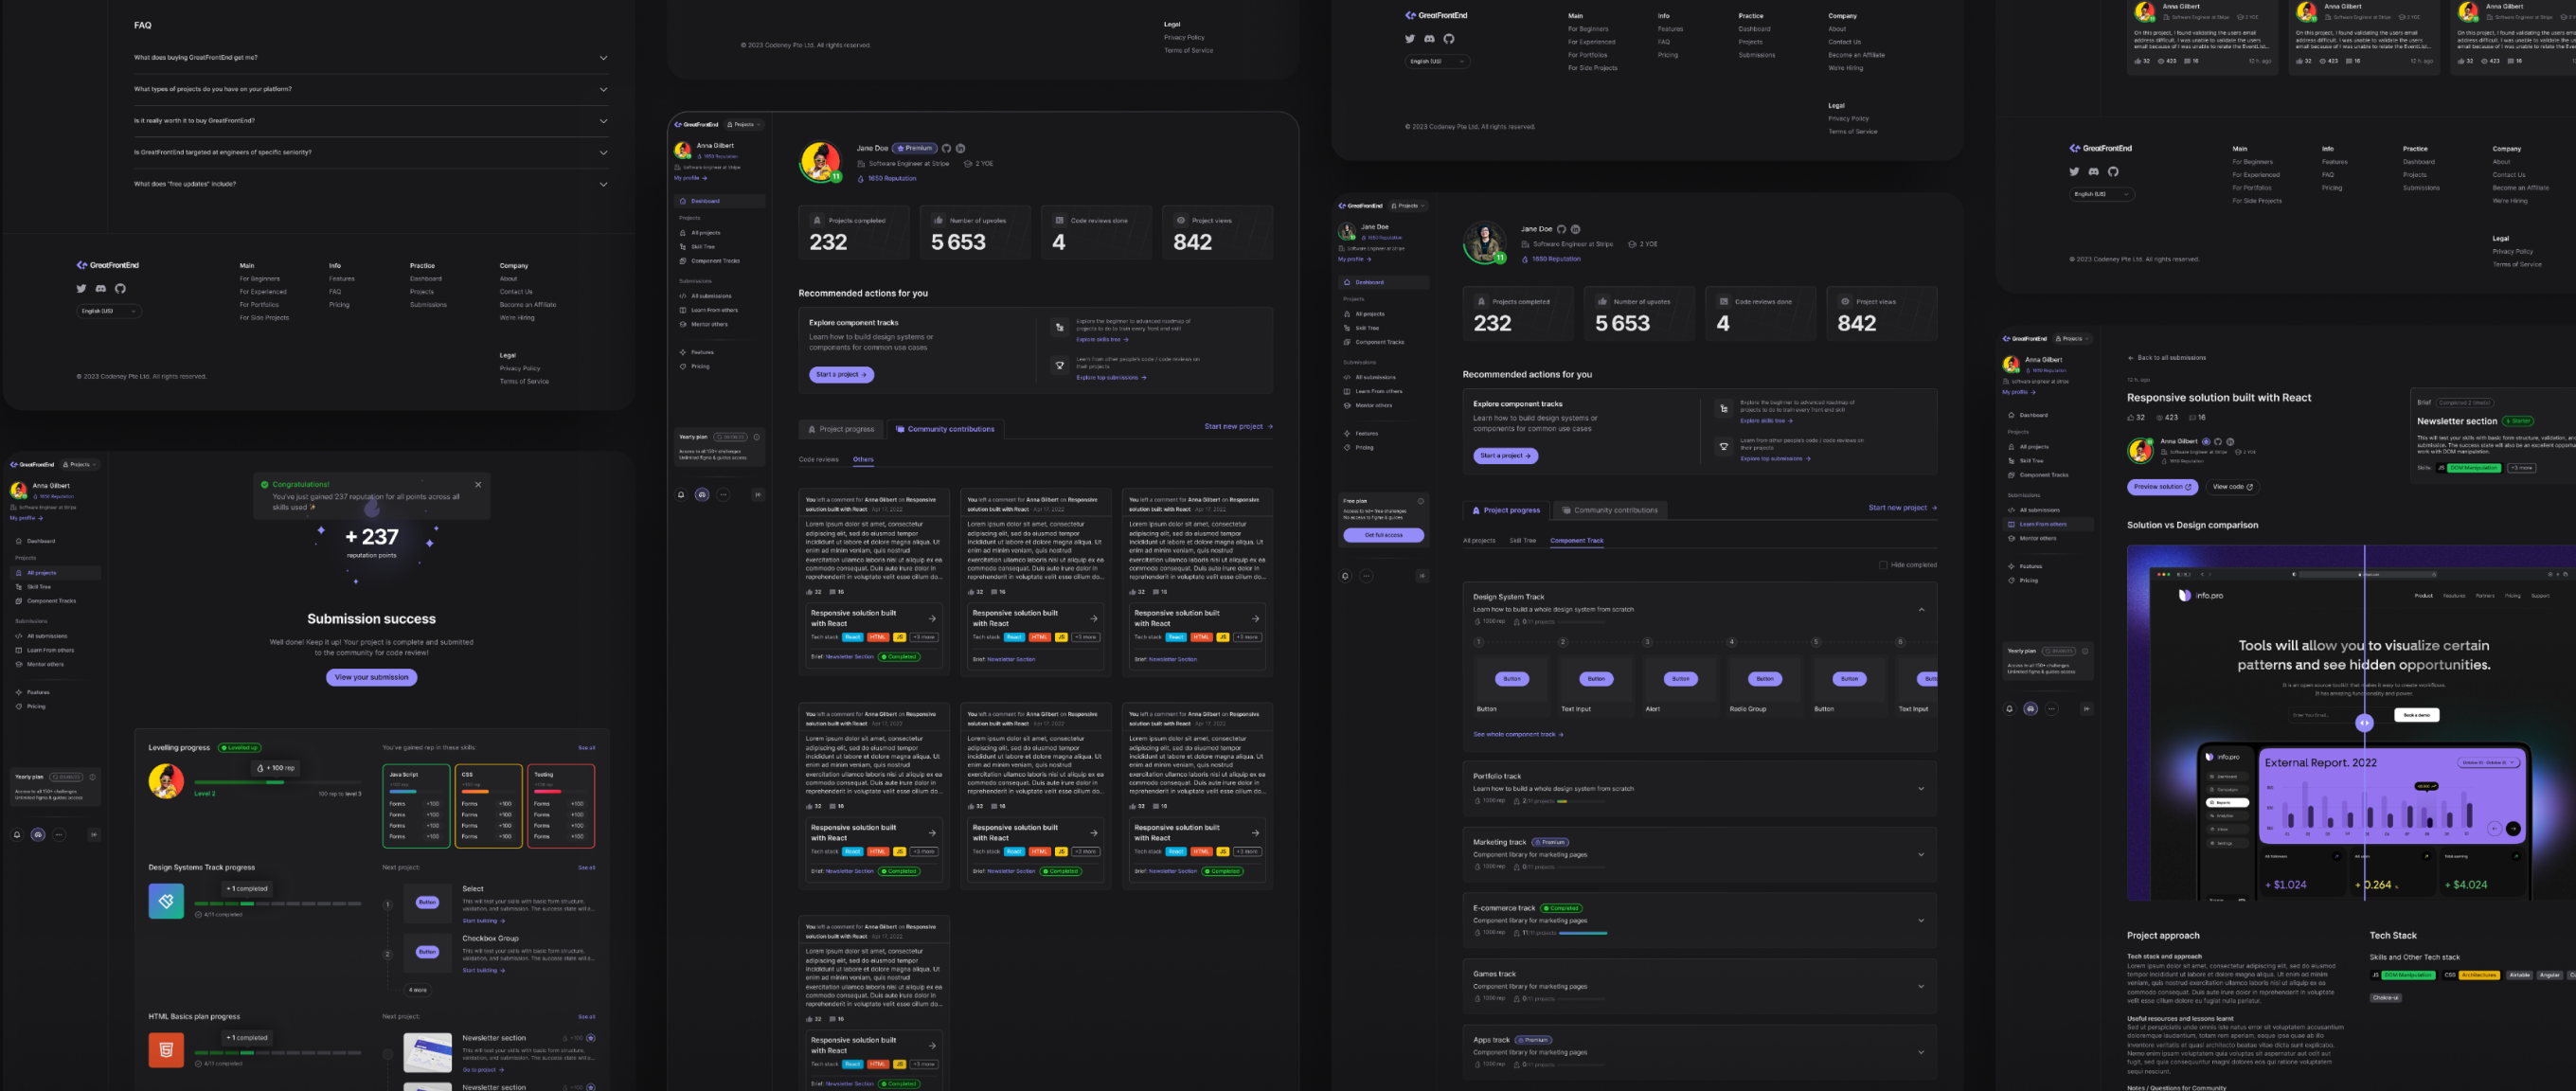Collapse sidebar in Community contributions dashboard frame
The width and height of the screenshot is (2576, 1091).
click(x=758, y=494)
